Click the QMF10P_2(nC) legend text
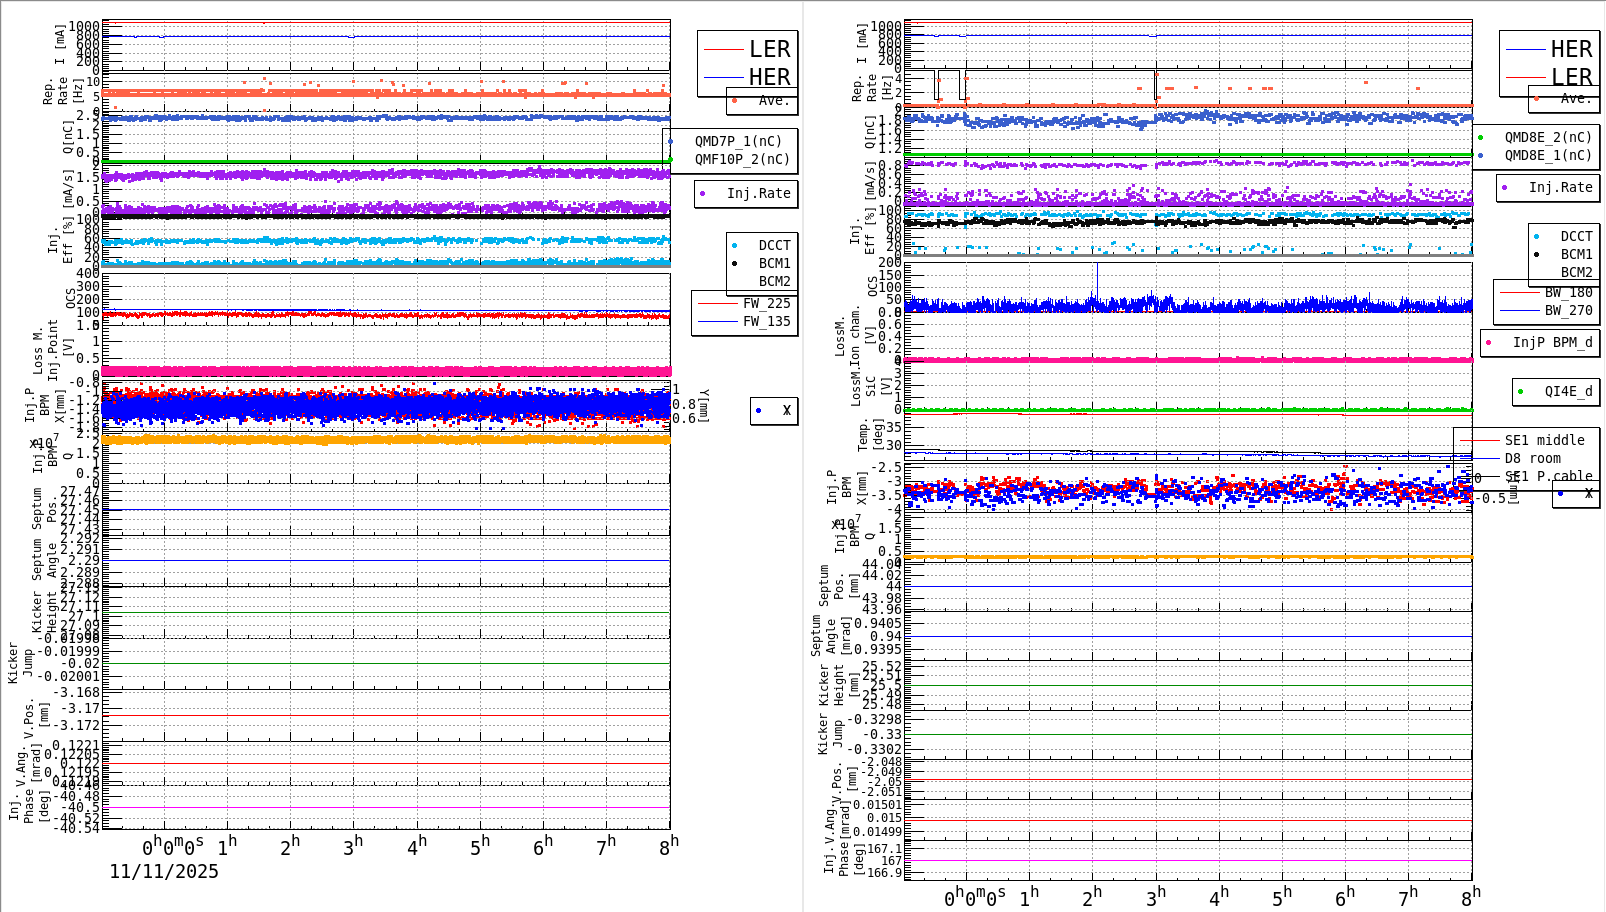This screenshot has width=1606, height=912. tap(742, 157)
